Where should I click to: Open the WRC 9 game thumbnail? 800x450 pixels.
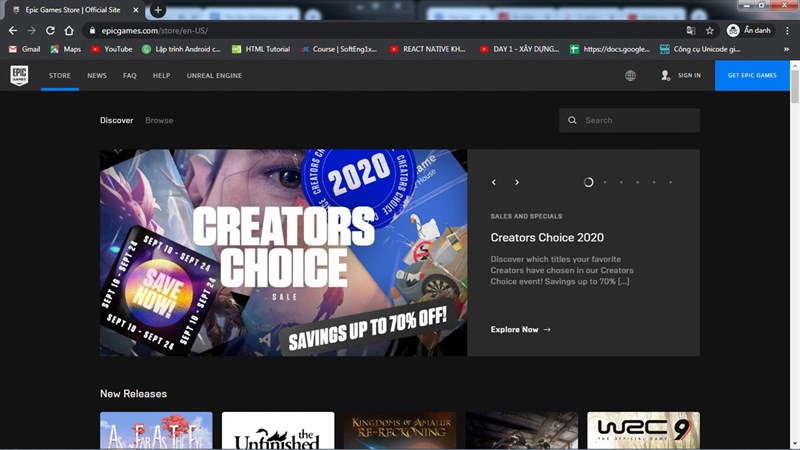click(x=643, y=431)
